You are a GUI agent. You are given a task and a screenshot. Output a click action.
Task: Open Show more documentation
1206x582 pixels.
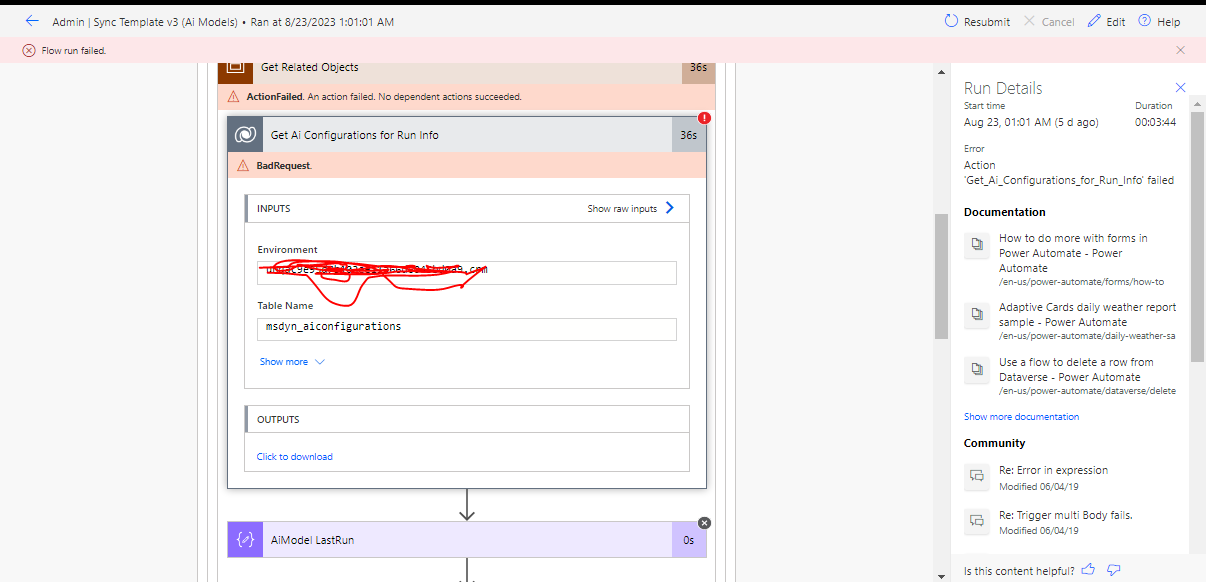[x=1021, y=416]
